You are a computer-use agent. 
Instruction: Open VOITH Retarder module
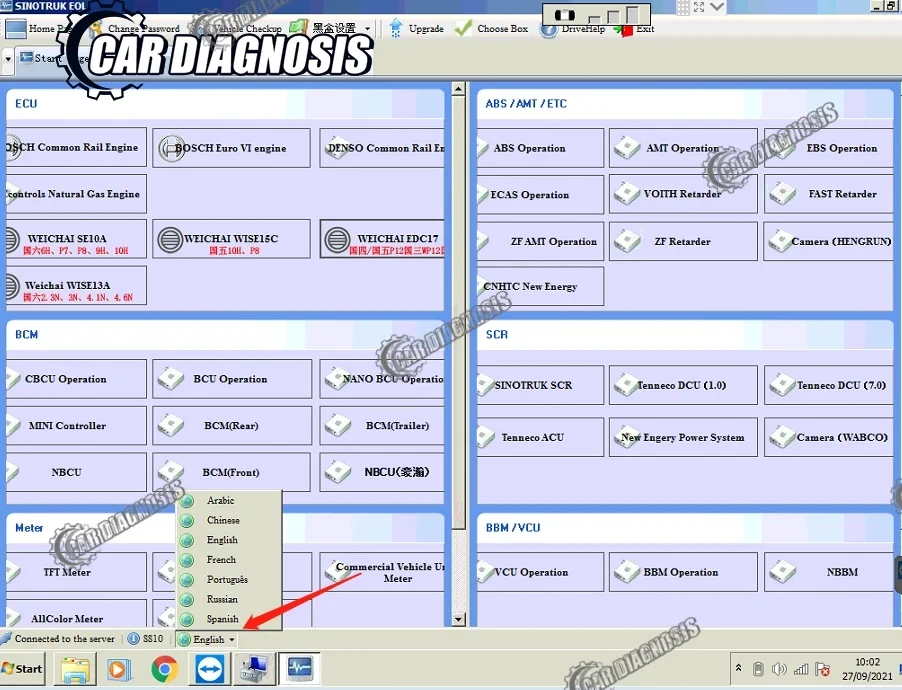pyautogui.click(x=683, y=195)
